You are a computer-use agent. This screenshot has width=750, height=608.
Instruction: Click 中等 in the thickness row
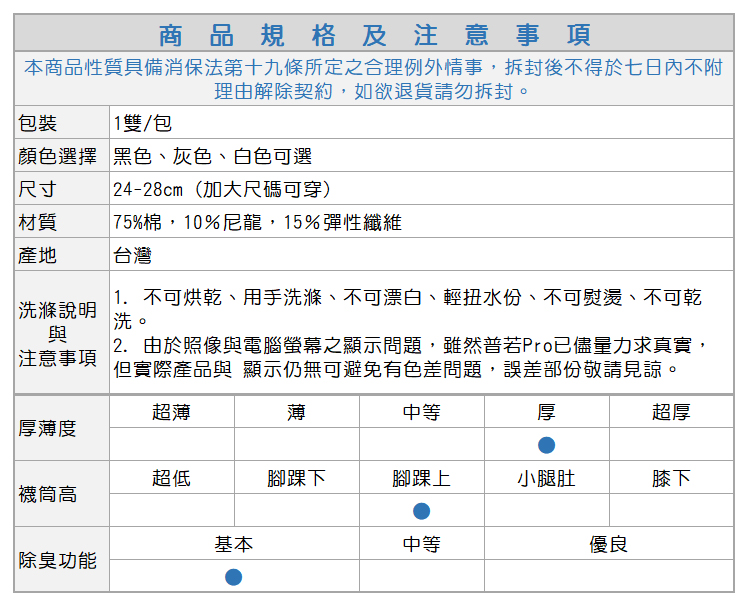tap(421, 412)
